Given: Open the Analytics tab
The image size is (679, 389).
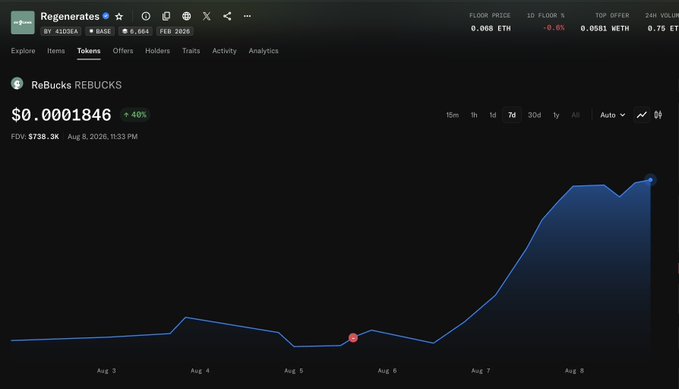Looking at the screenshot, I should pyautogui.click(x=263, y=51).
